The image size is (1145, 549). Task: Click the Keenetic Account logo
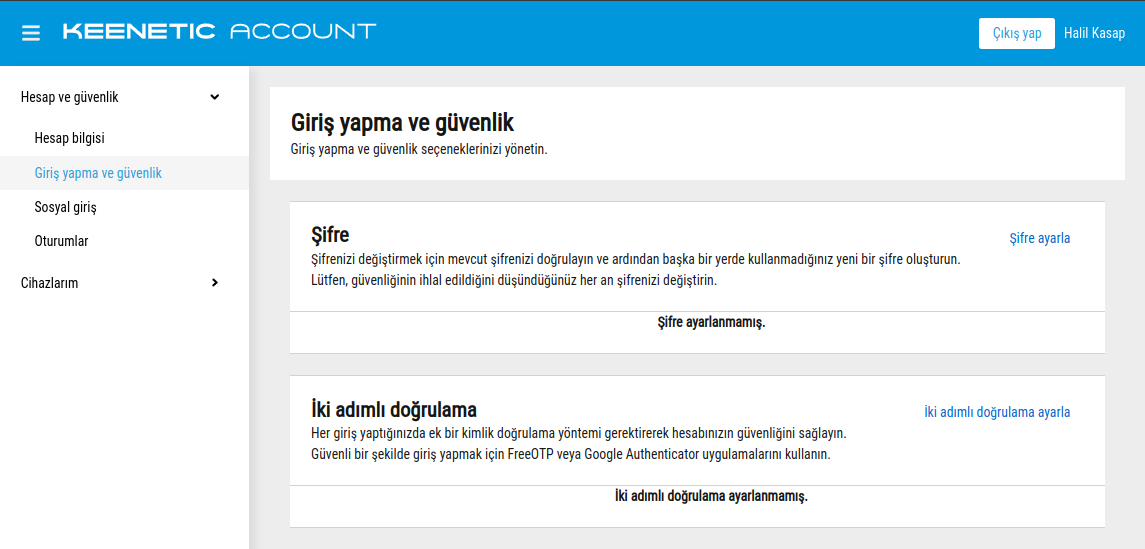tap(219, 32)
